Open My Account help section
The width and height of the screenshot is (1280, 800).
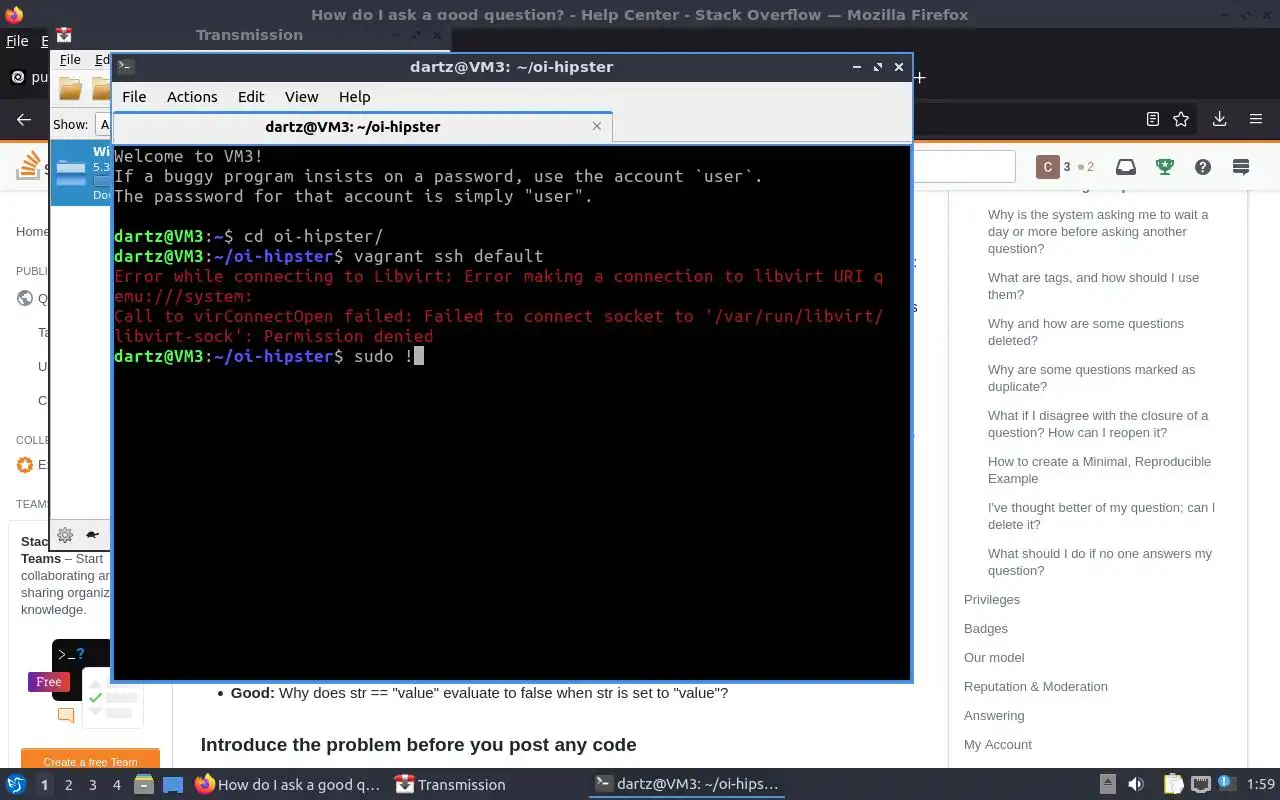pos(998,745)
